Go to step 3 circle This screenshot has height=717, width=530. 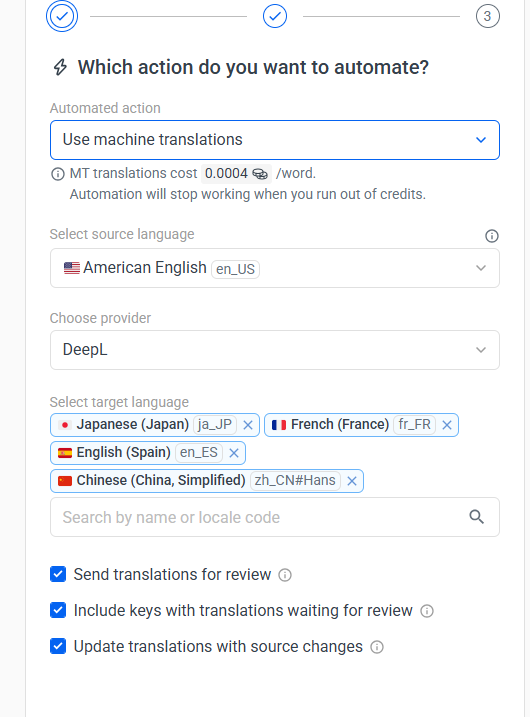tap(487, 16)
